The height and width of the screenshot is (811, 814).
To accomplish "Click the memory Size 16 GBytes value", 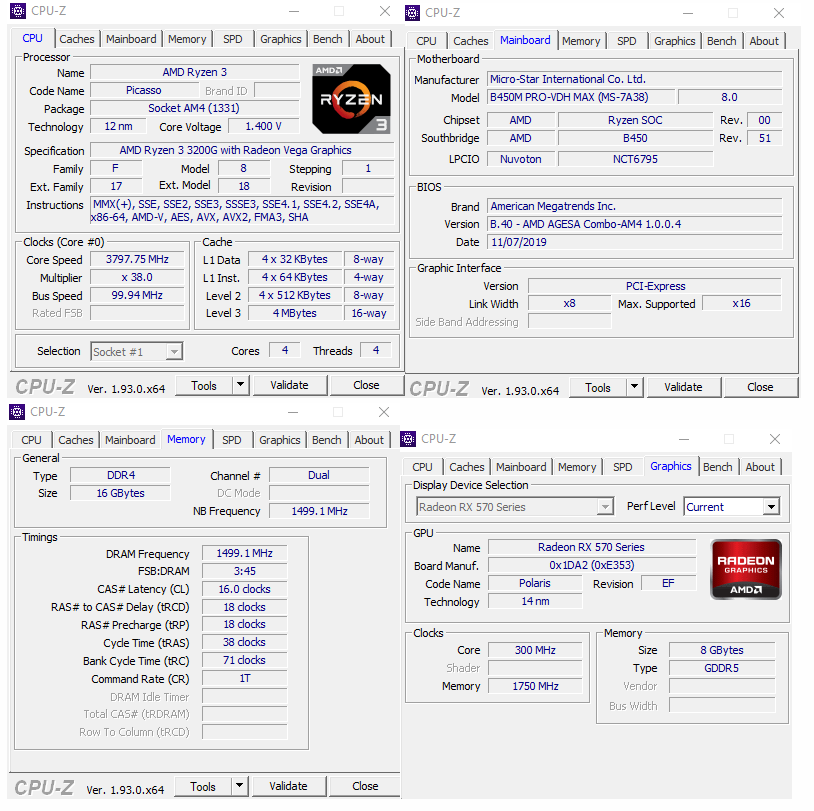I will coord(120,493).
